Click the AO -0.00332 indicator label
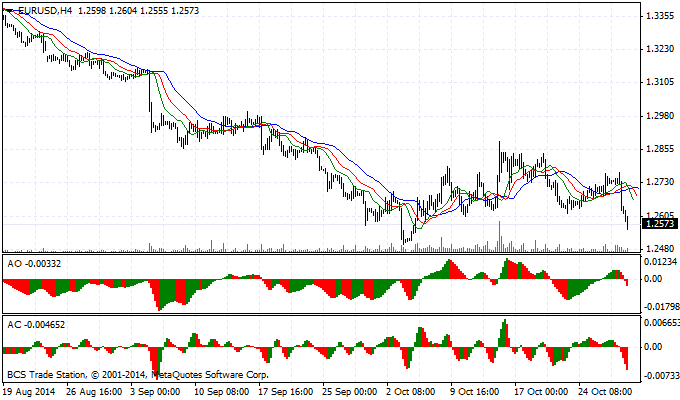Screen dimensions: 680x400 click(x=34, y=263)
